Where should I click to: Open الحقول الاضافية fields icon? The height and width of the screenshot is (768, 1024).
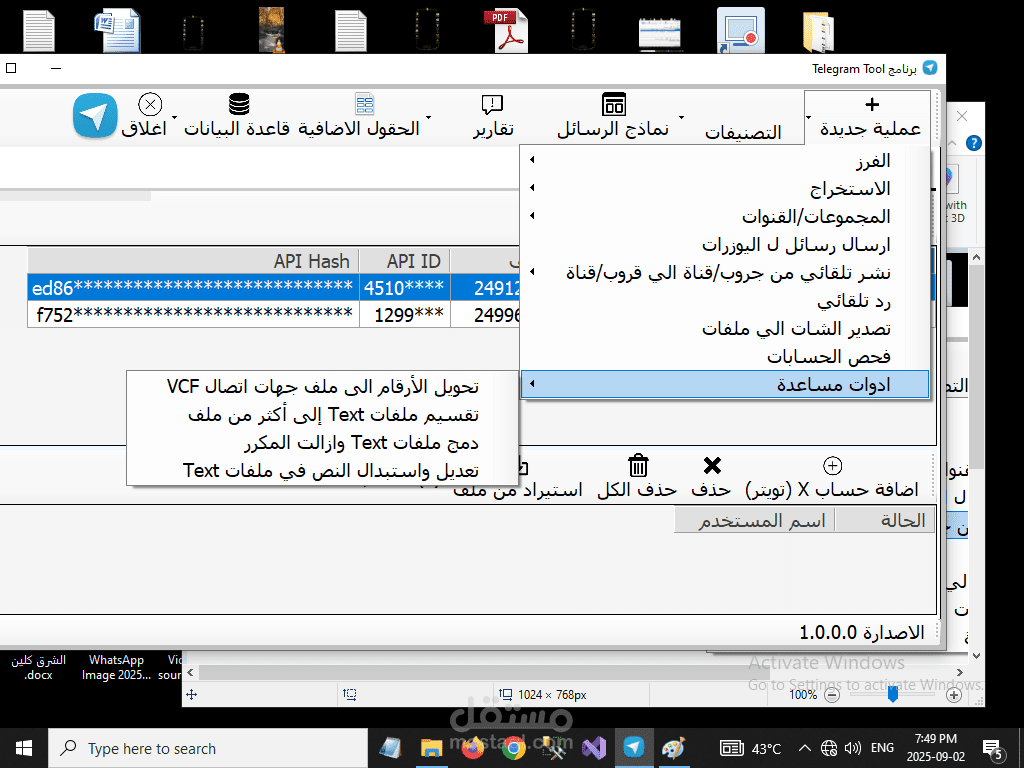(364, 104)
